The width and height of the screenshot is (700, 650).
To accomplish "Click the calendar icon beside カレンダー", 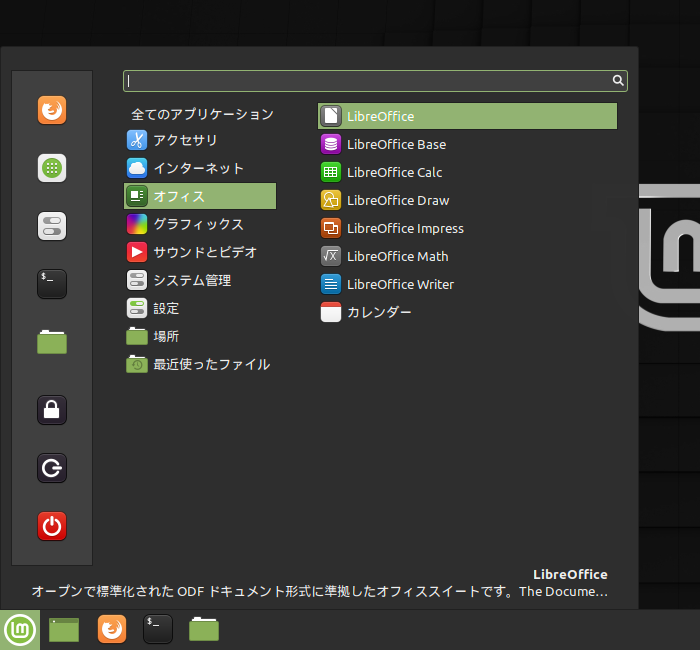I will 331,312.
